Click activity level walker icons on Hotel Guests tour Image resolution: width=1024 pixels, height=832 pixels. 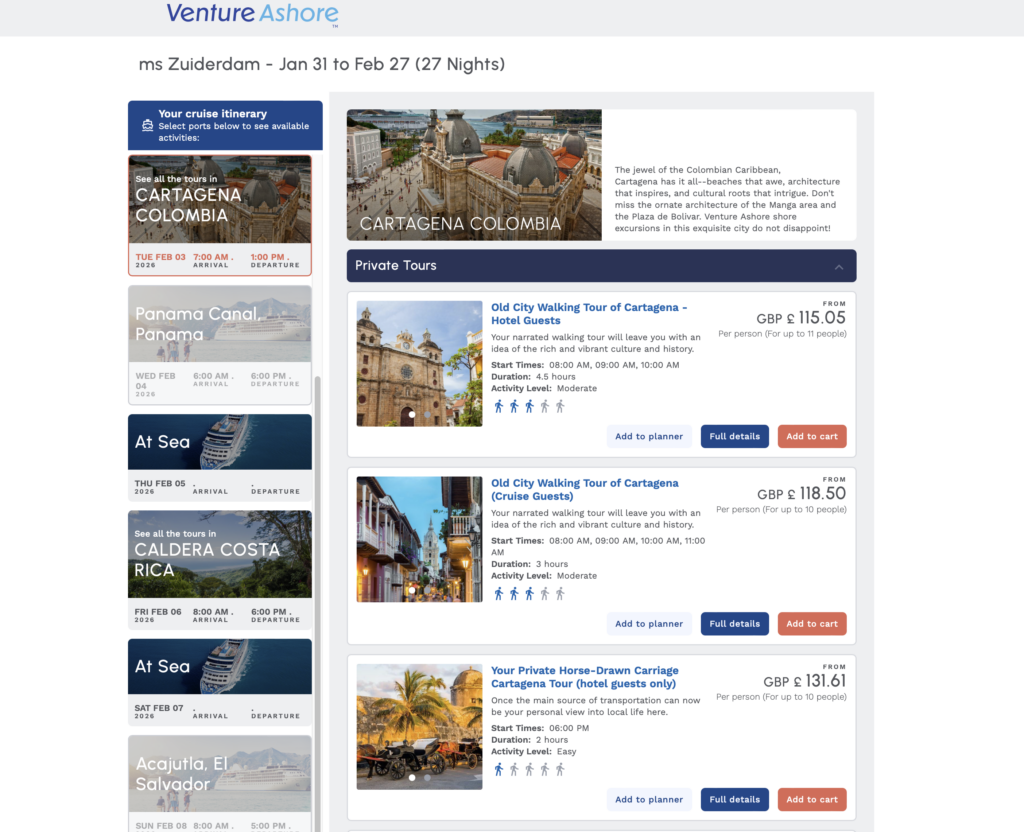pyautogui.click(x=529, y=406)
